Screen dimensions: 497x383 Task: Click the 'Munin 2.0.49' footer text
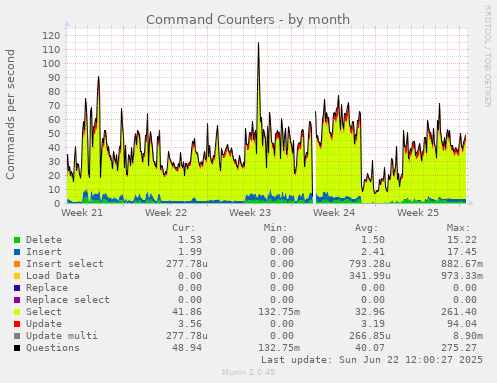tap(248, 372)
